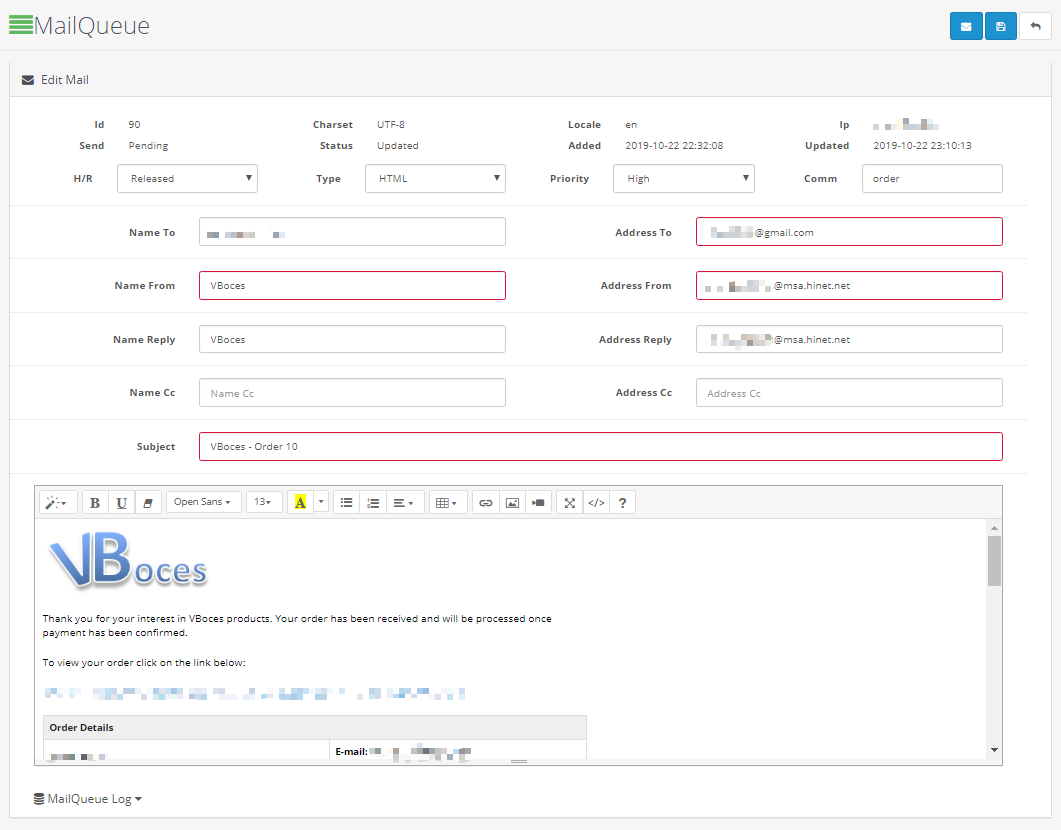1061x830 pixels.
Task: Click the 'MailQueue' page title text
Action: click(92, 26)
